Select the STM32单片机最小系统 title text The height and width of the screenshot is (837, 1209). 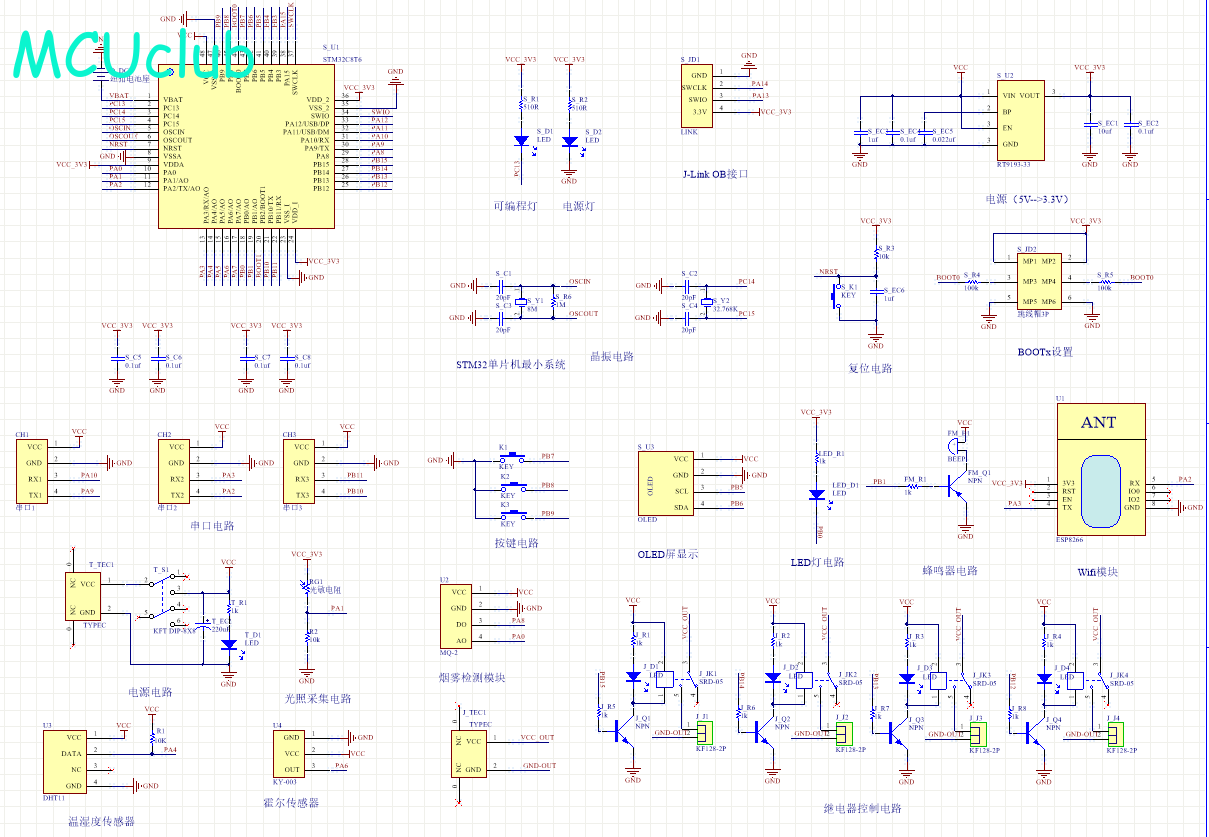pos(510,365)
